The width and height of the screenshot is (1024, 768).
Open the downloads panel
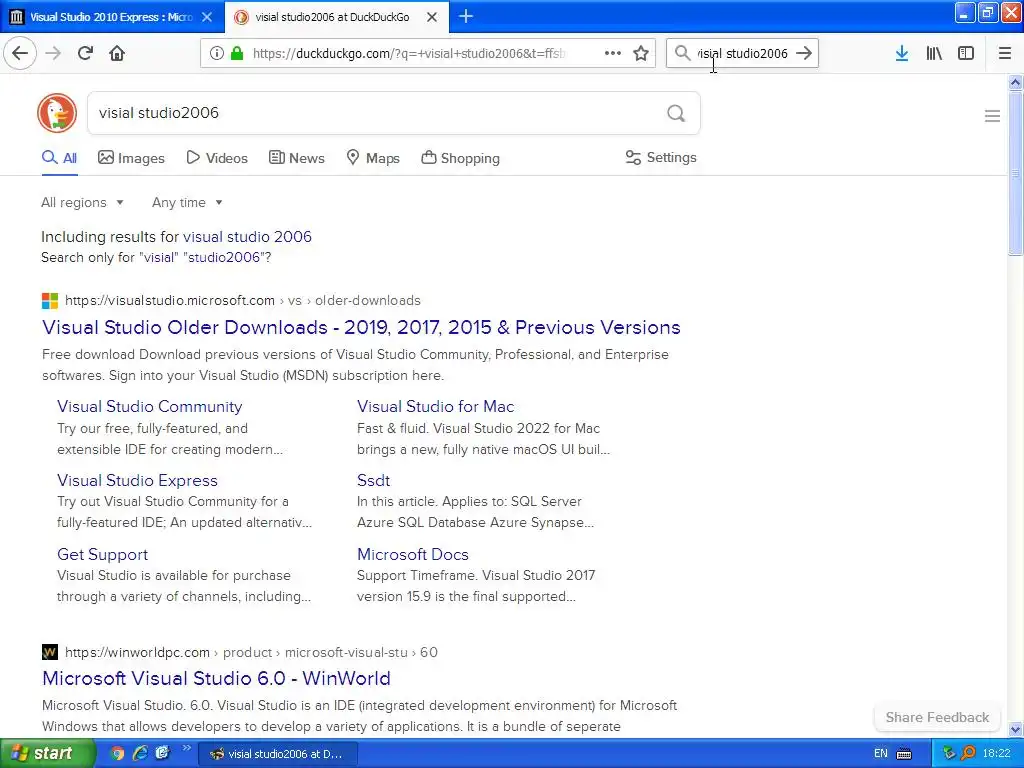point(902,53)
